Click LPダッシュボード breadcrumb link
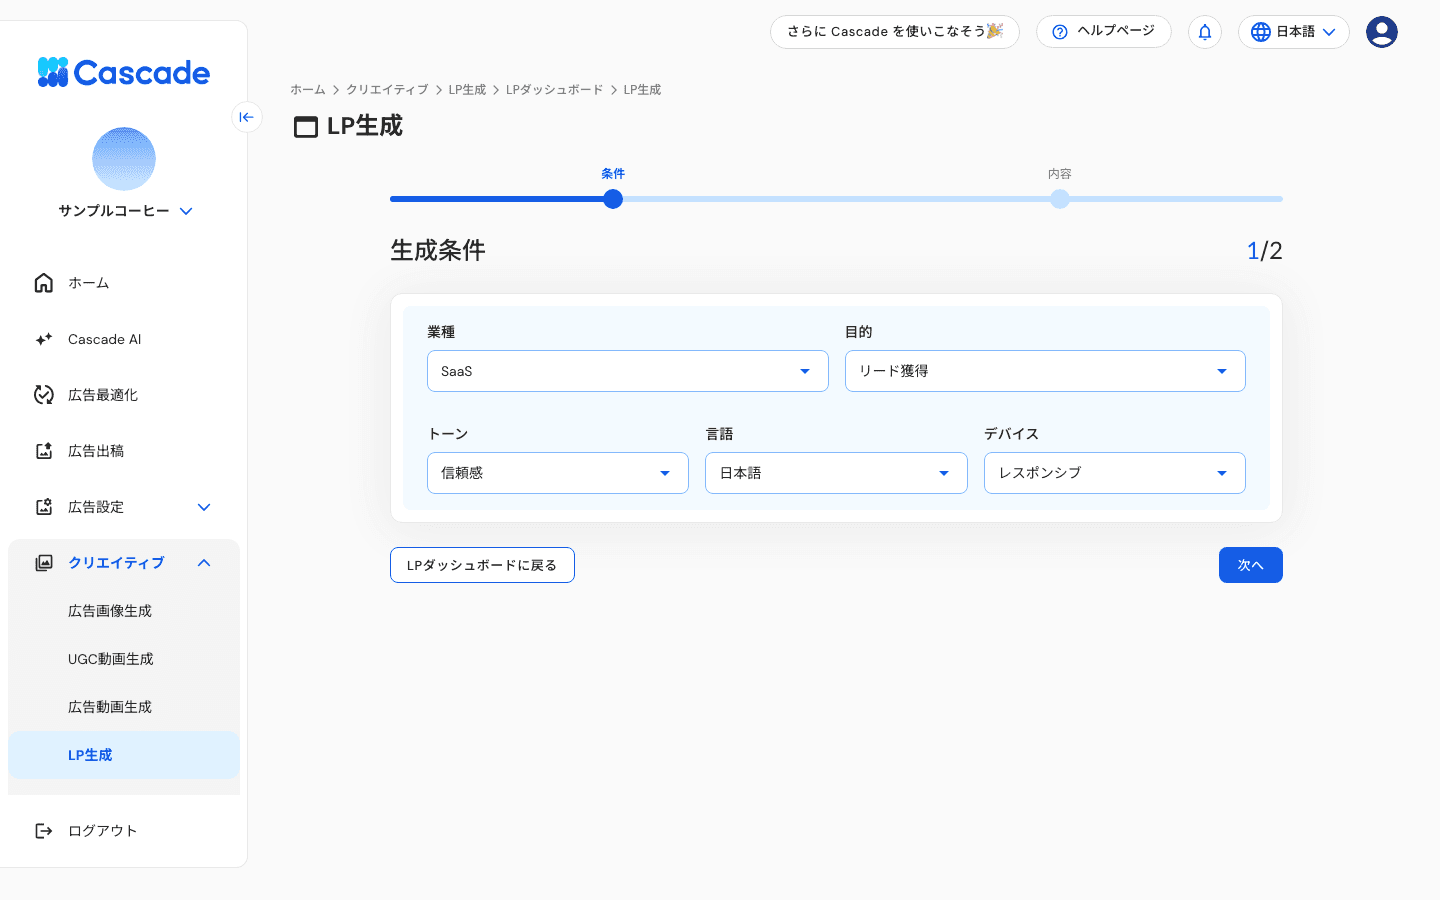Screen dimensions: 1440x900 coord(554,90)
